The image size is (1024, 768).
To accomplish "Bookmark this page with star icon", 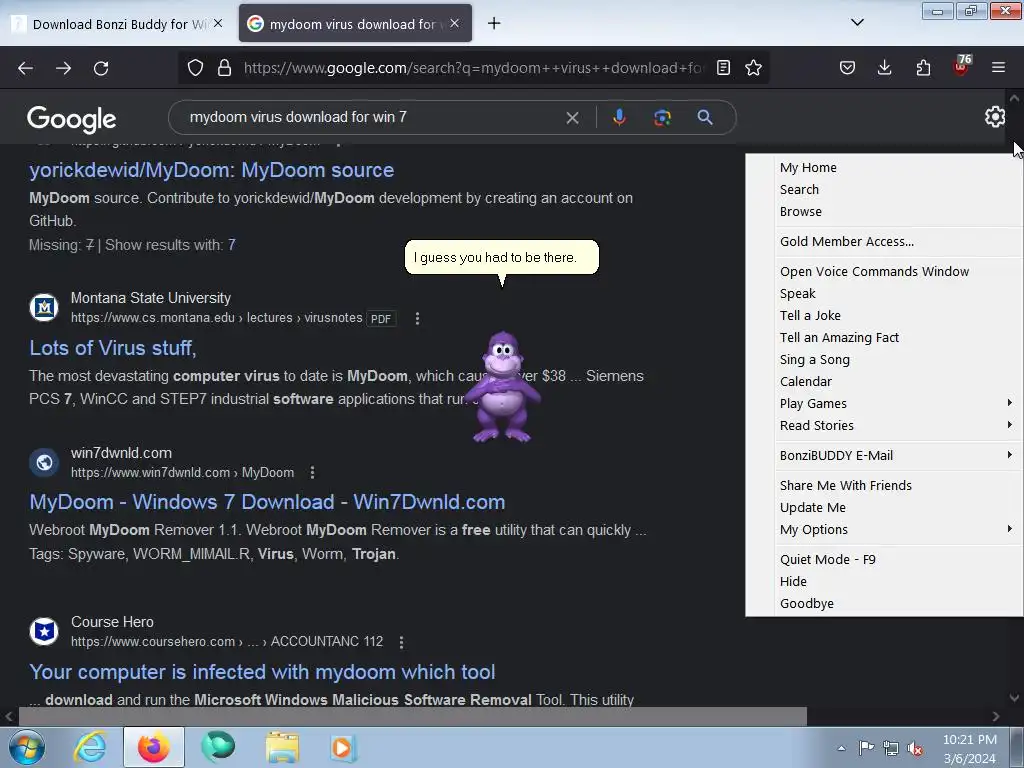I will coord(754,68).
